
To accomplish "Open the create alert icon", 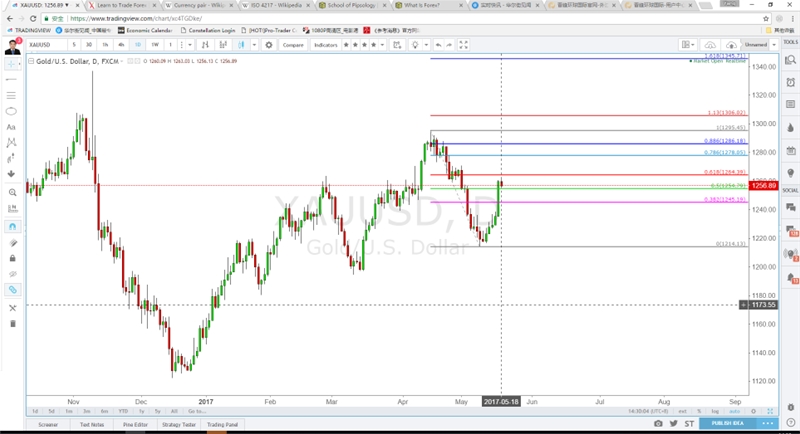I will [x=397, y=45].
